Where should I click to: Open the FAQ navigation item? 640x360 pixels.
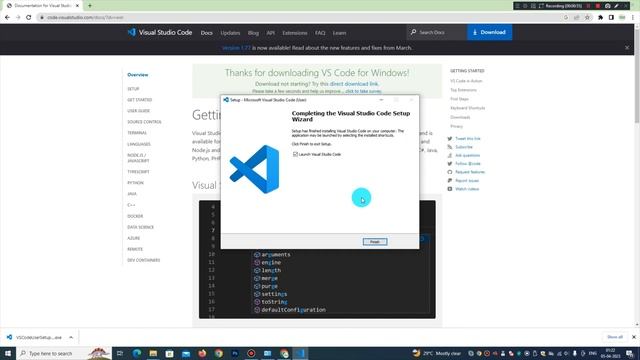click(x=320, y=33)
